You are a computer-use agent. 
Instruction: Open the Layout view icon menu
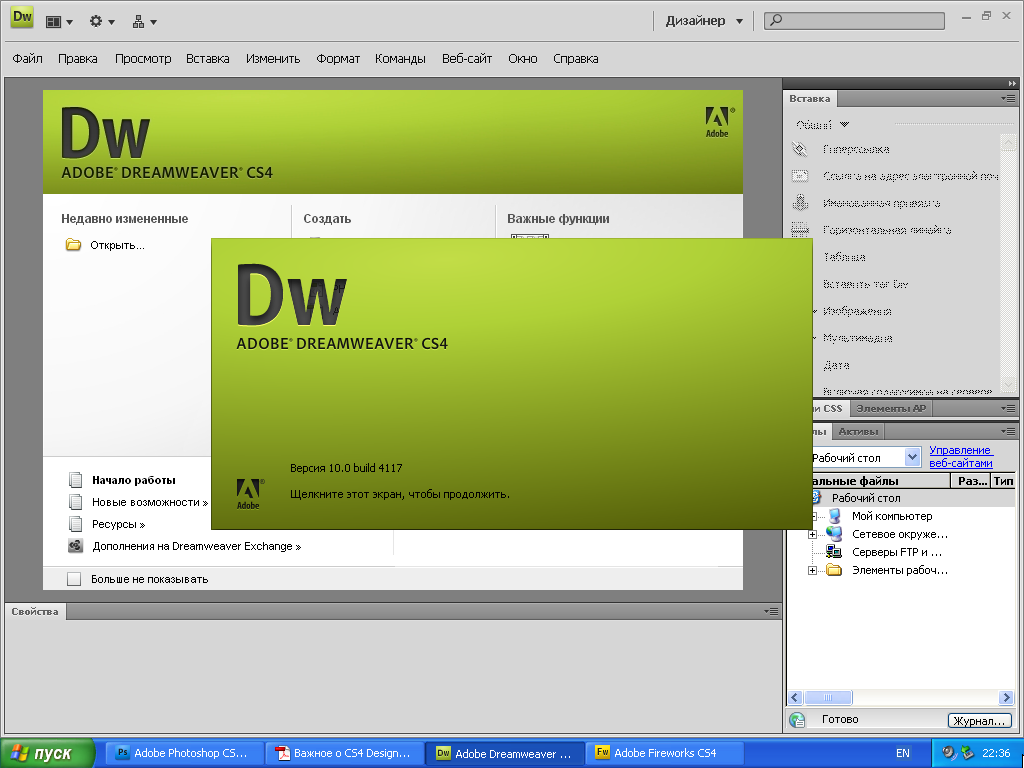click(59, 22)
